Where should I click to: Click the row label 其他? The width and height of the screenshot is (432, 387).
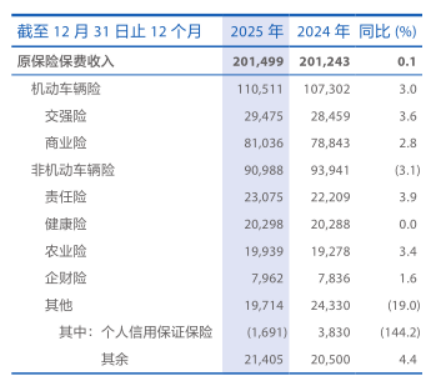click(x=59, y=305)
